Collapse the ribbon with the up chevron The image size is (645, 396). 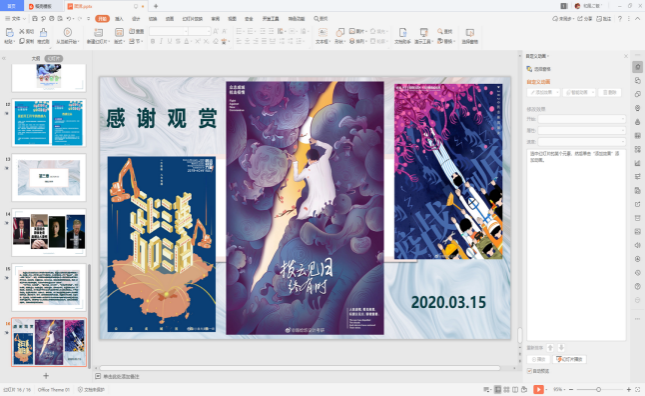click(638, 19)
